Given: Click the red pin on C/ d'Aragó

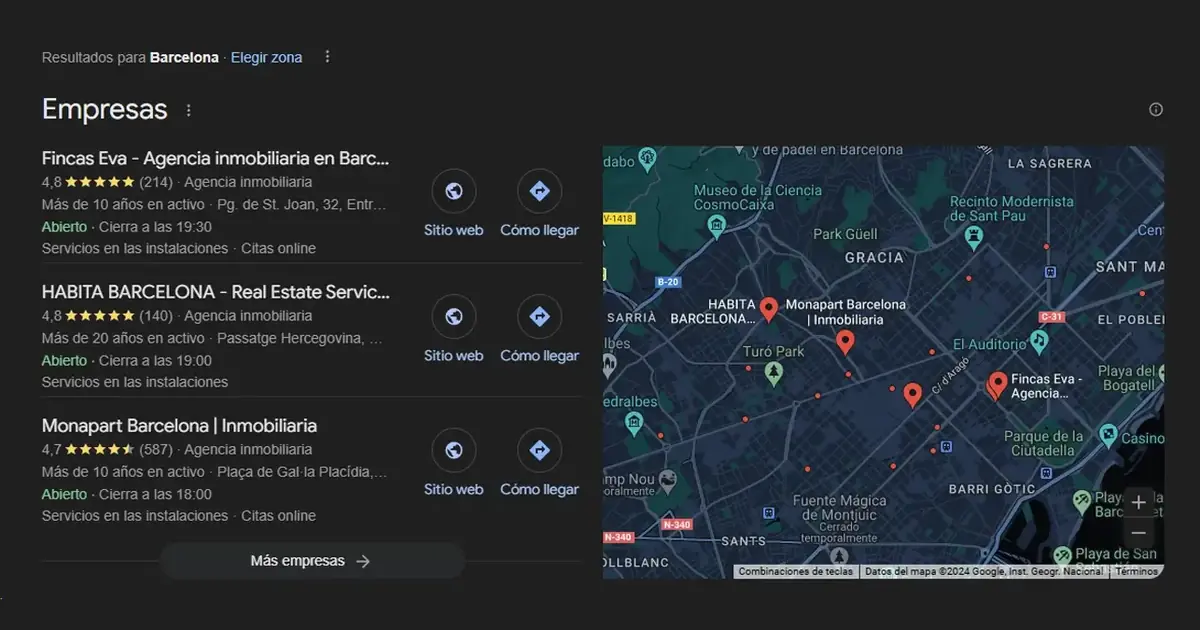Looking at the screenshot, I should 912,395.
